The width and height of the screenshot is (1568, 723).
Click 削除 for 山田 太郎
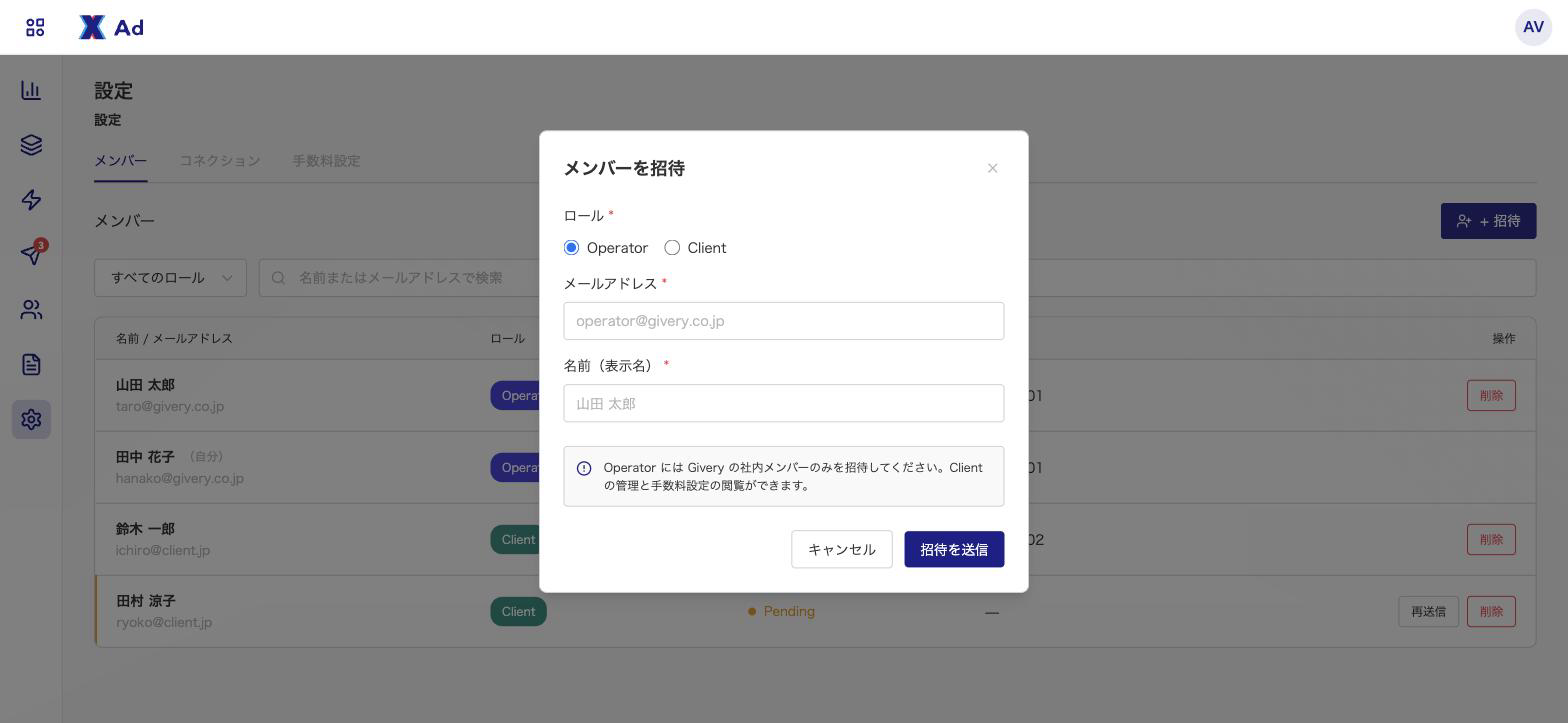pyautogui.click(x=1491, y=395)
